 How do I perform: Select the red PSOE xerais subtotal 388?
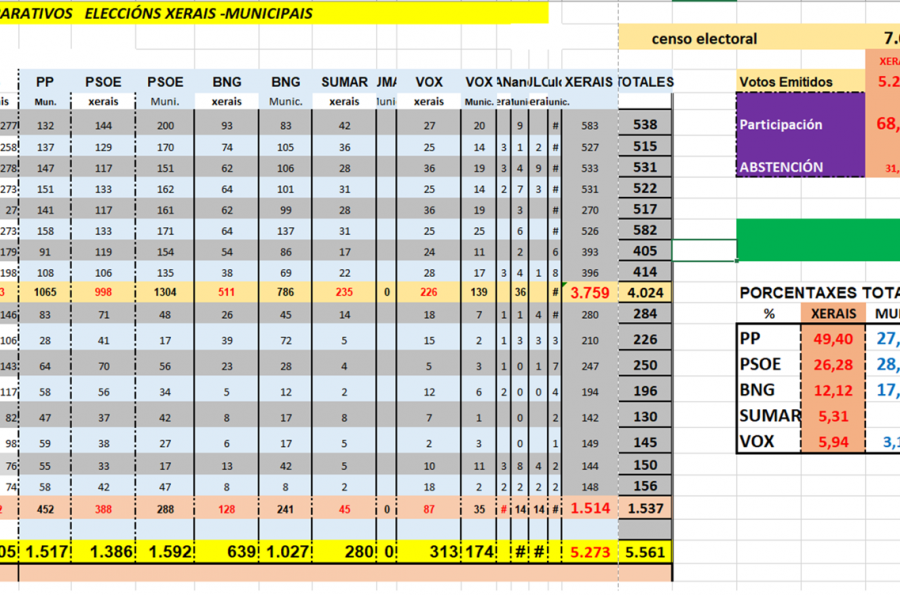[x=103, y=509]
